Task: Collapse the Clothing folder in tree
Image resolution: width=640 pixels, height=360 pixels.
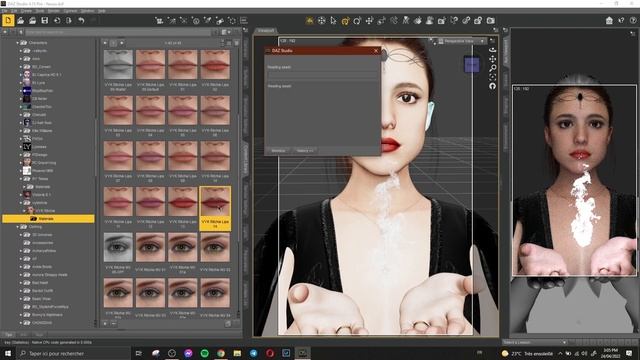Action: 18,227
